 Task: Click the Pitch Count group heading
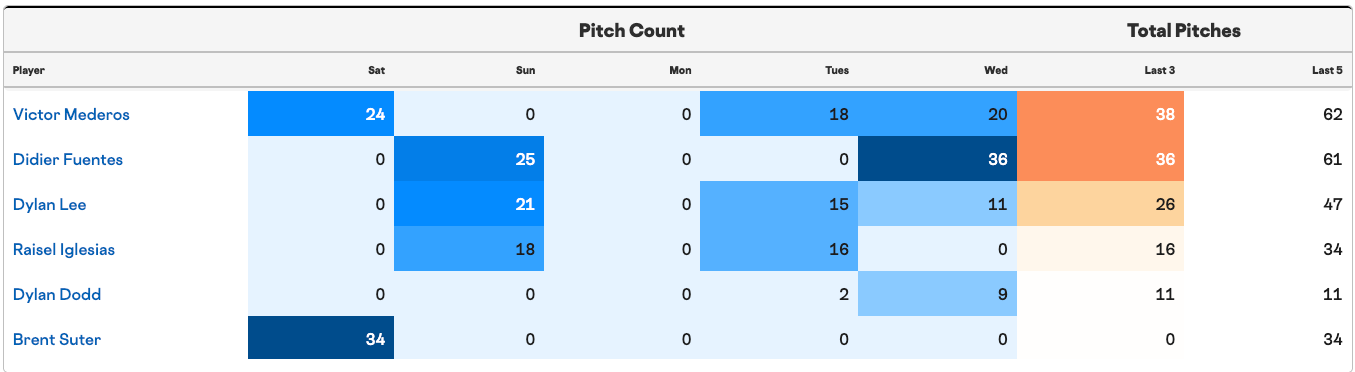pyautogui.click(x=632, y=30)
